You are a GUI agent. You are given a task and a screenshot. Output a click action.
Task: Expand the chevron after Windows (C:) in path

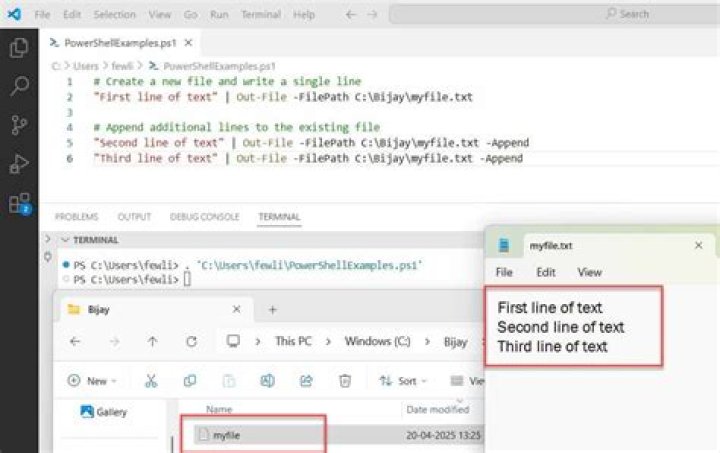pyautogui.click(x=427, y=342)
